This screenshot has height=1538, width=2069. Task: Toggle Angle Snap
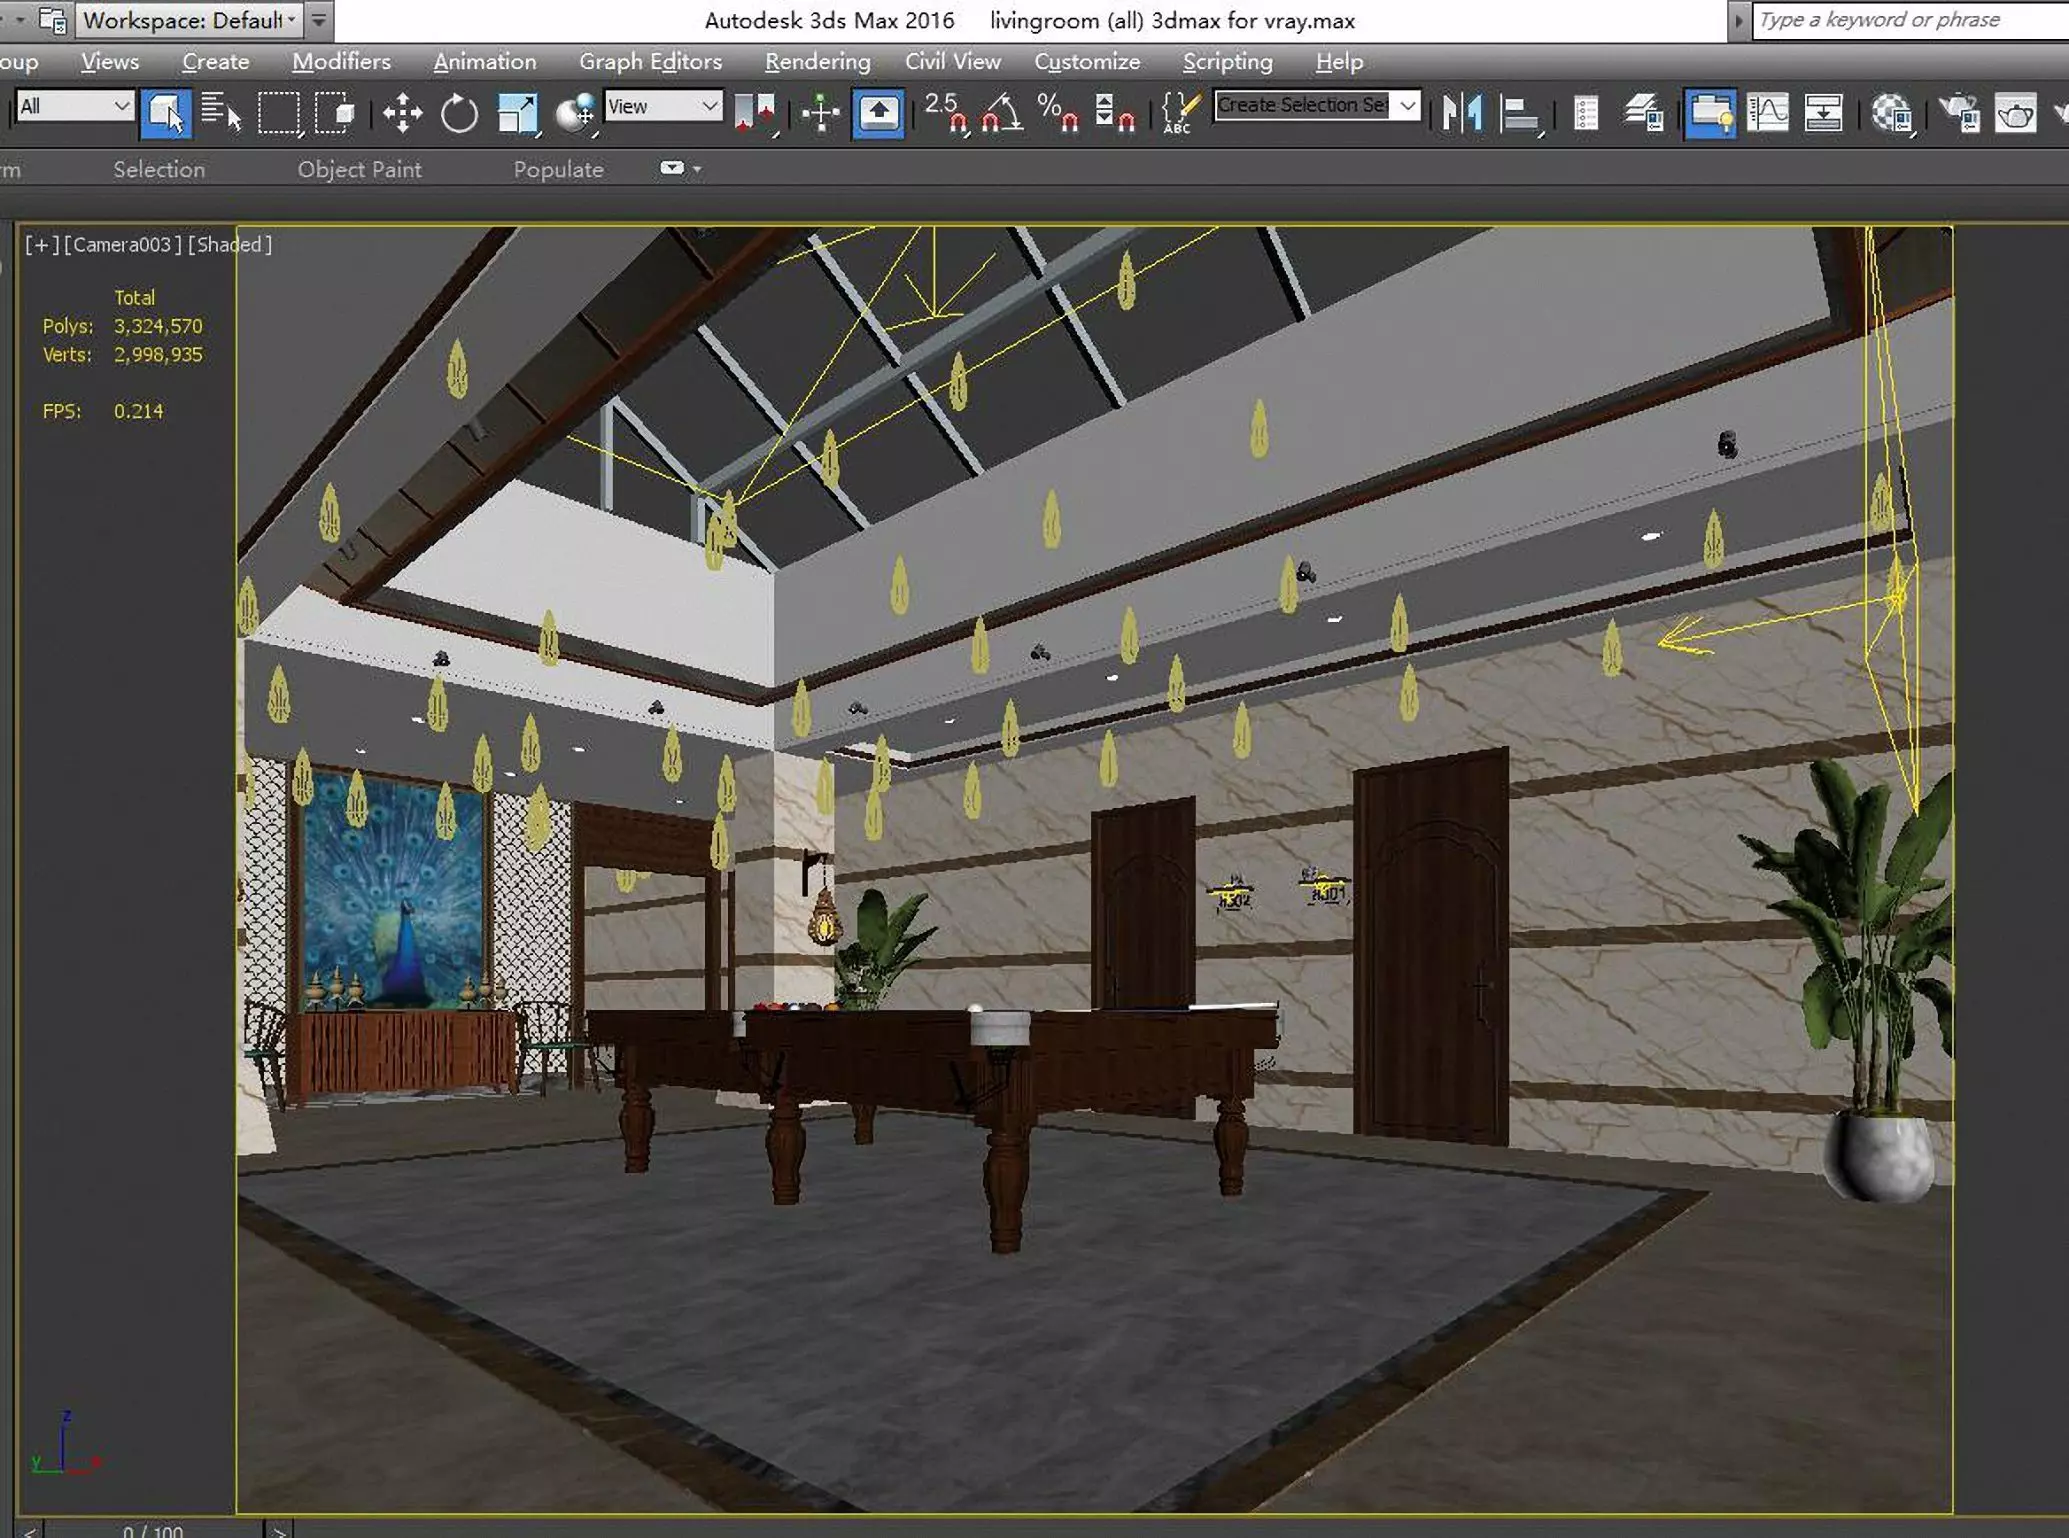pos(1001,112)
